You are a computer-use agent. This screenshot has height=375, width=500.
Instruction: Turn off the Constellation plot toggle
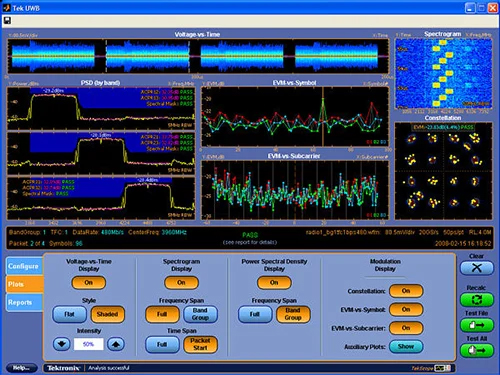tap(406, 291)
